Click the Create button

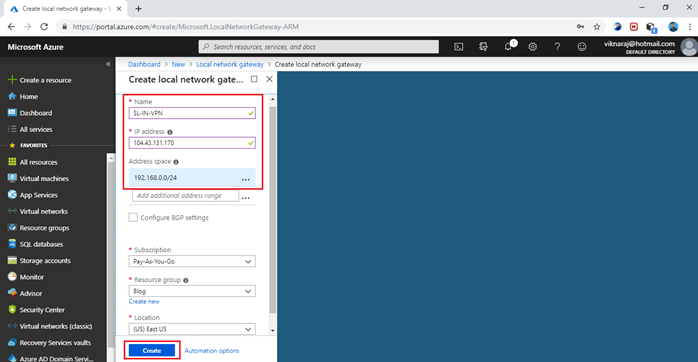point(152,350)
